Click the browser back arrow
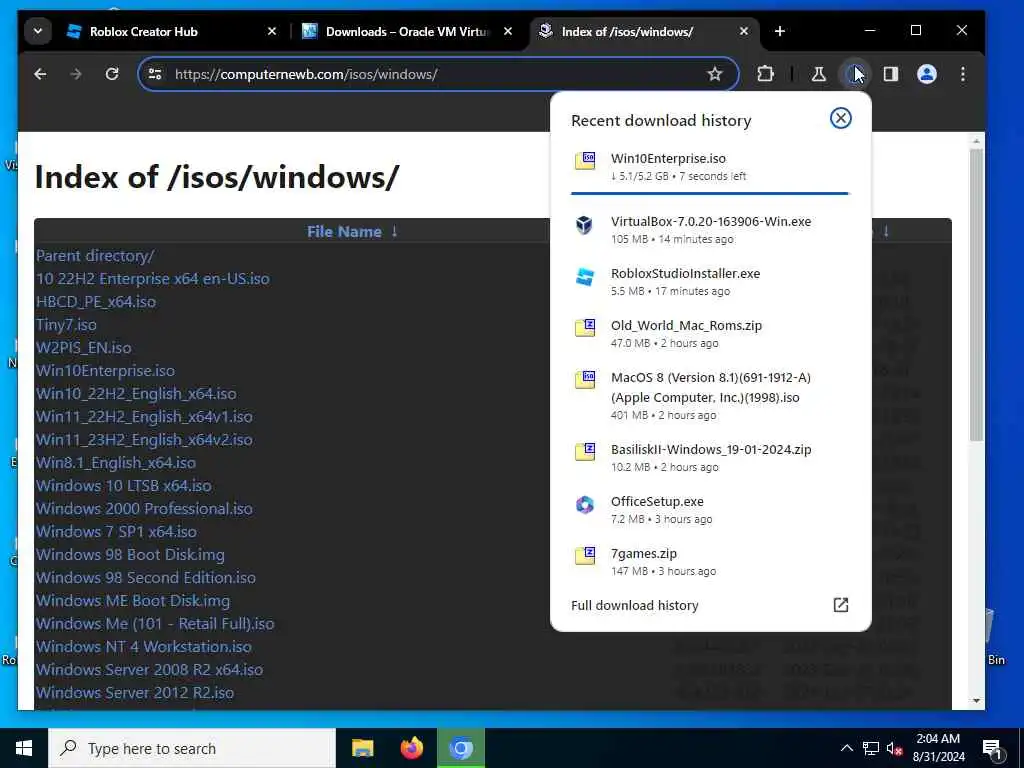The image size is (1024, 768). pyautogui.click(x=40, y=74)
